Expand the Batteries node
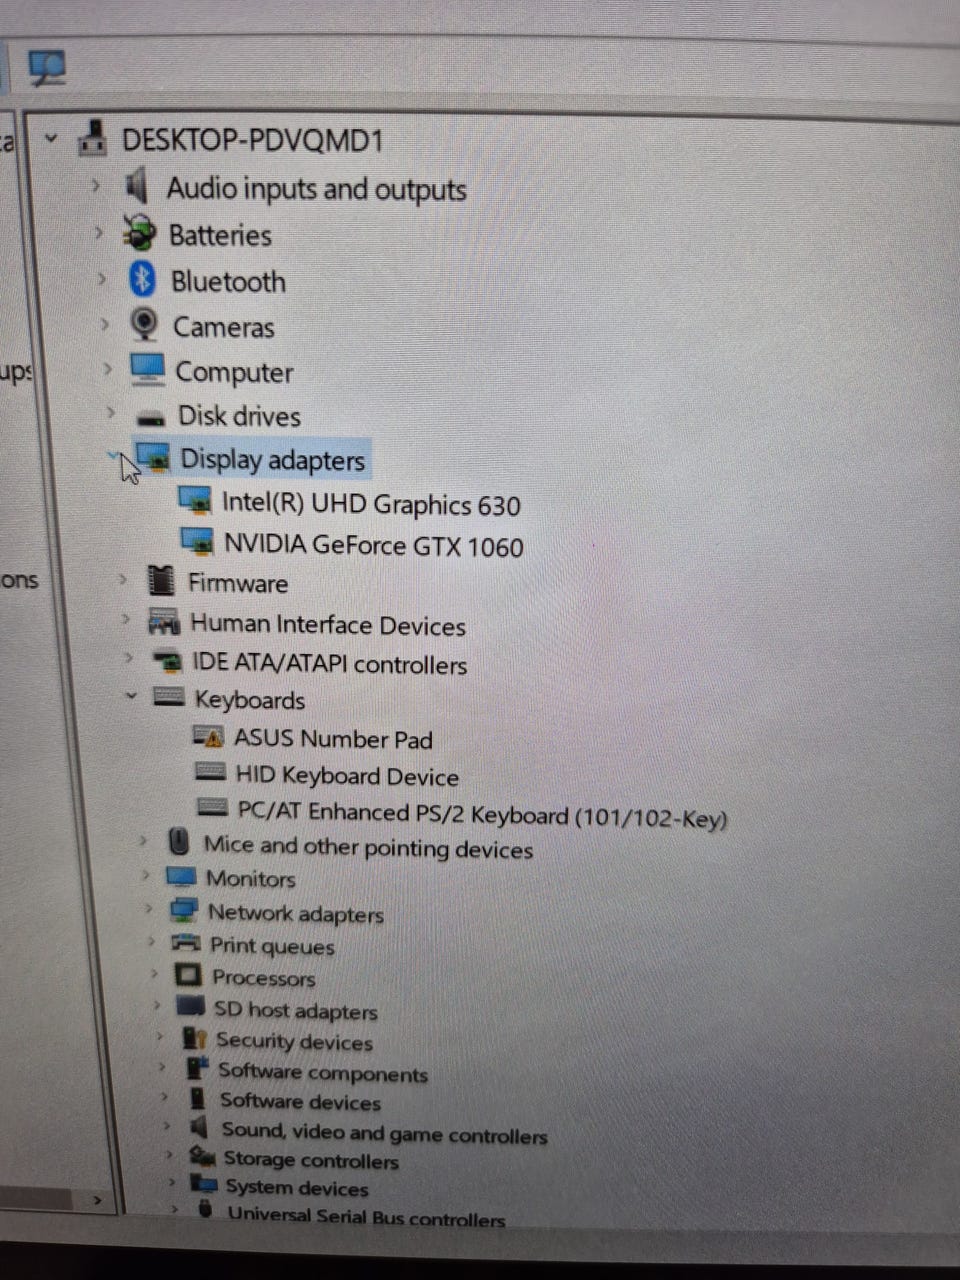960x1280 pixels. [98, 232]
